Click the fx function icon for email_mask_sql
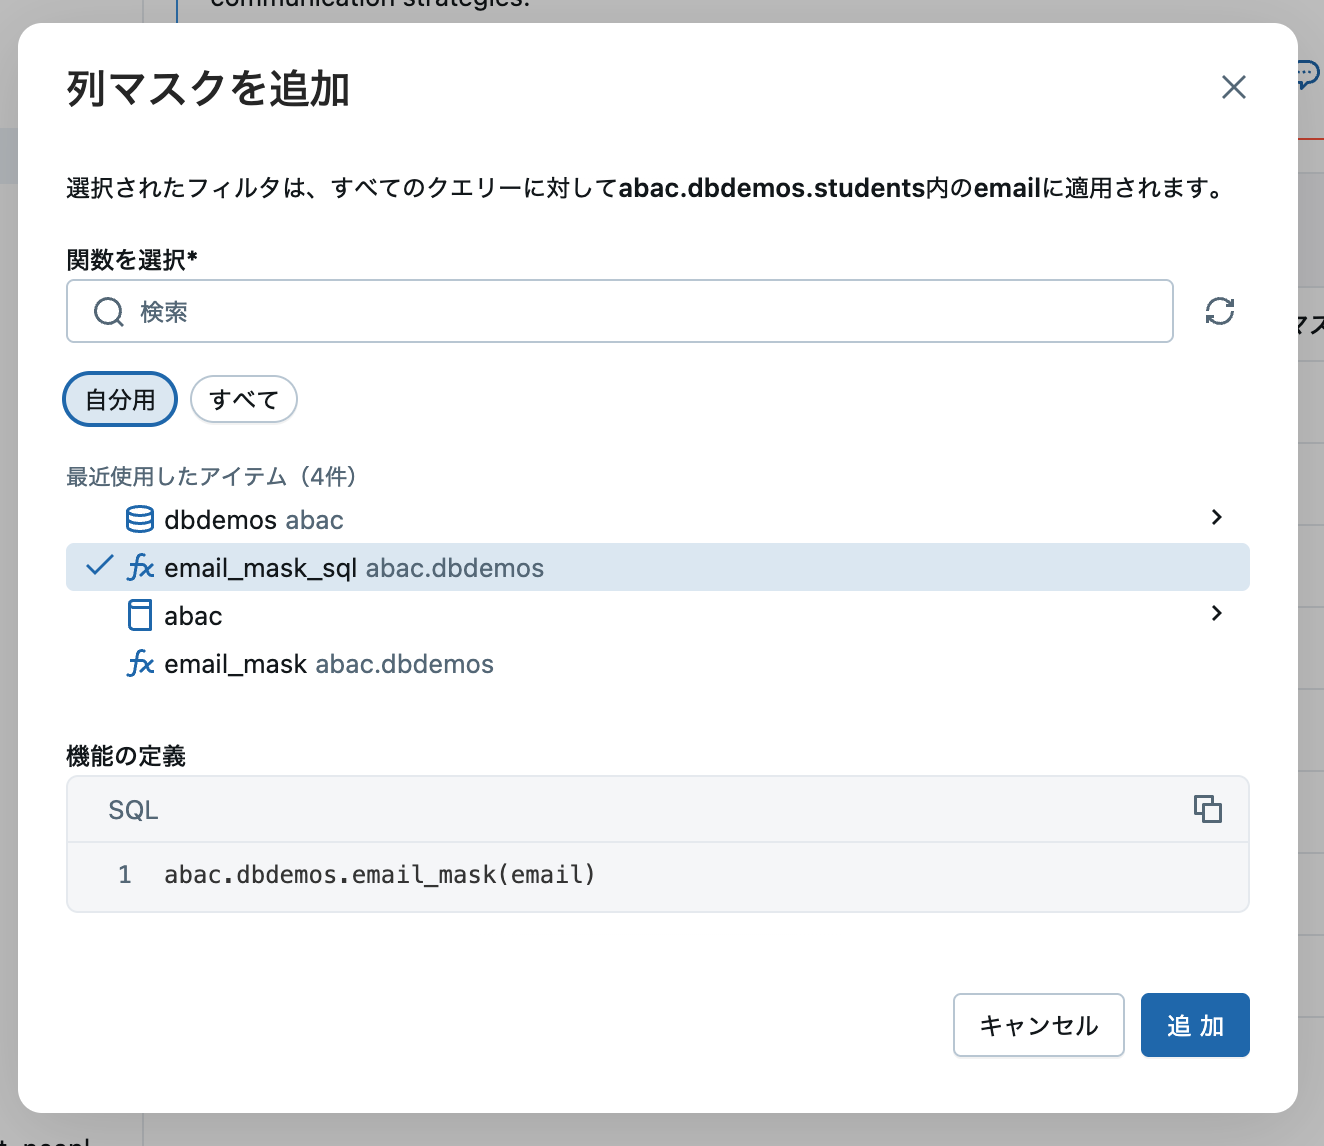 point(141,567)
